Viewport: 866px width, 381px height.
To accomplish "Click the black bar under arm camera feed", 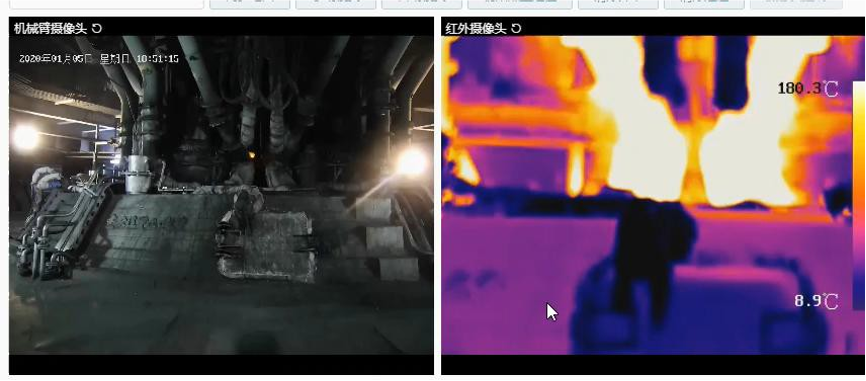I will pos(221,365).
